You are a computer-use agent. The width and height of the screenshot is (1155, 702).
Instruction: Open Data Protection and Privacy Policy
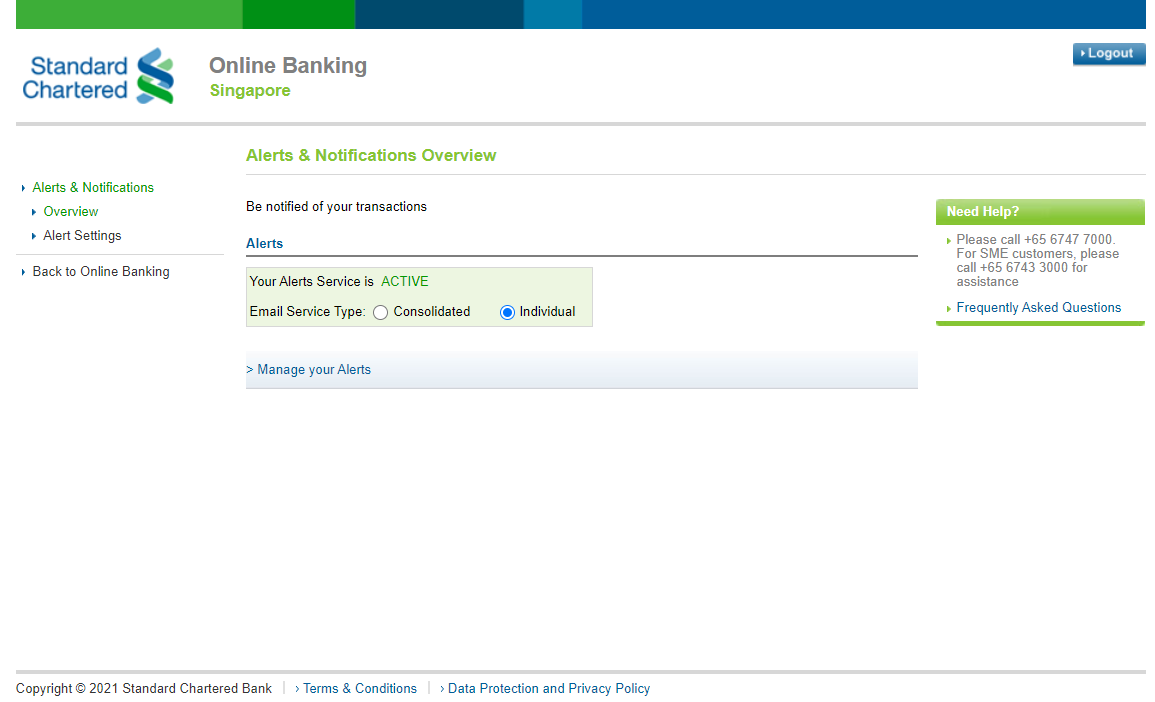[549, 689]
